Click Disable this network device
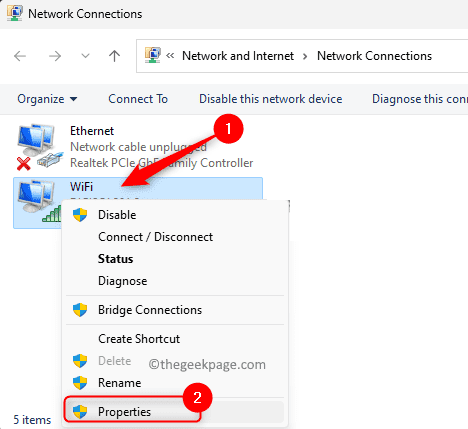This screenshot has width=468, height=429. pos(270,99)
